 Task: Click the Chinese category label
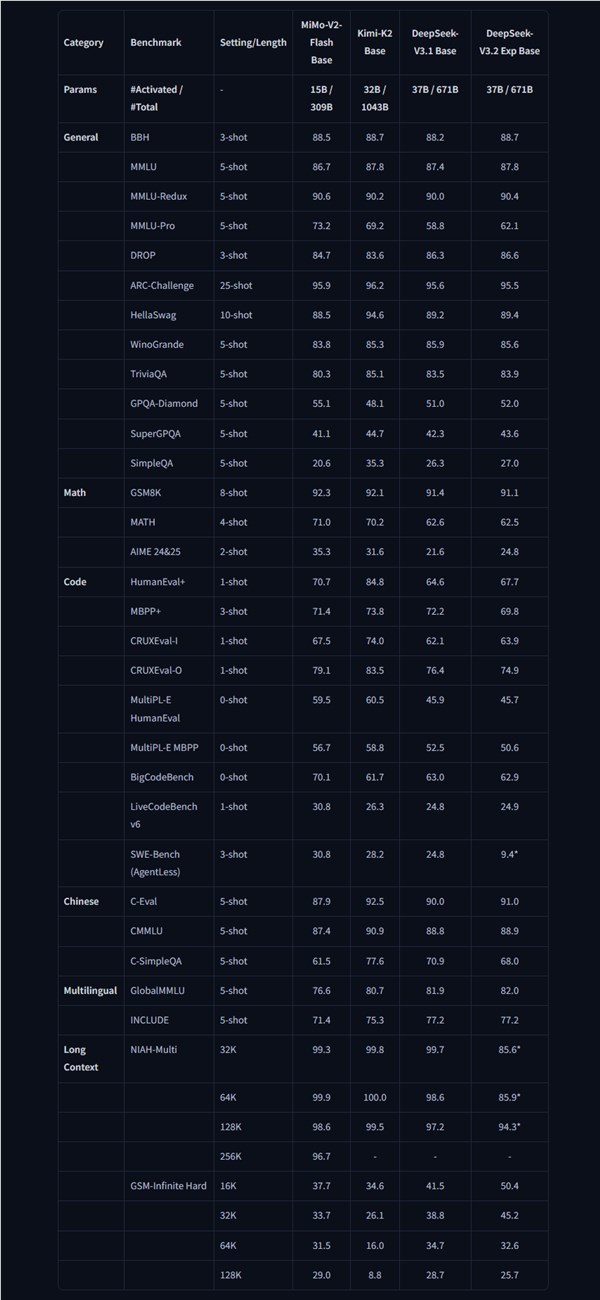click(81, 901)
